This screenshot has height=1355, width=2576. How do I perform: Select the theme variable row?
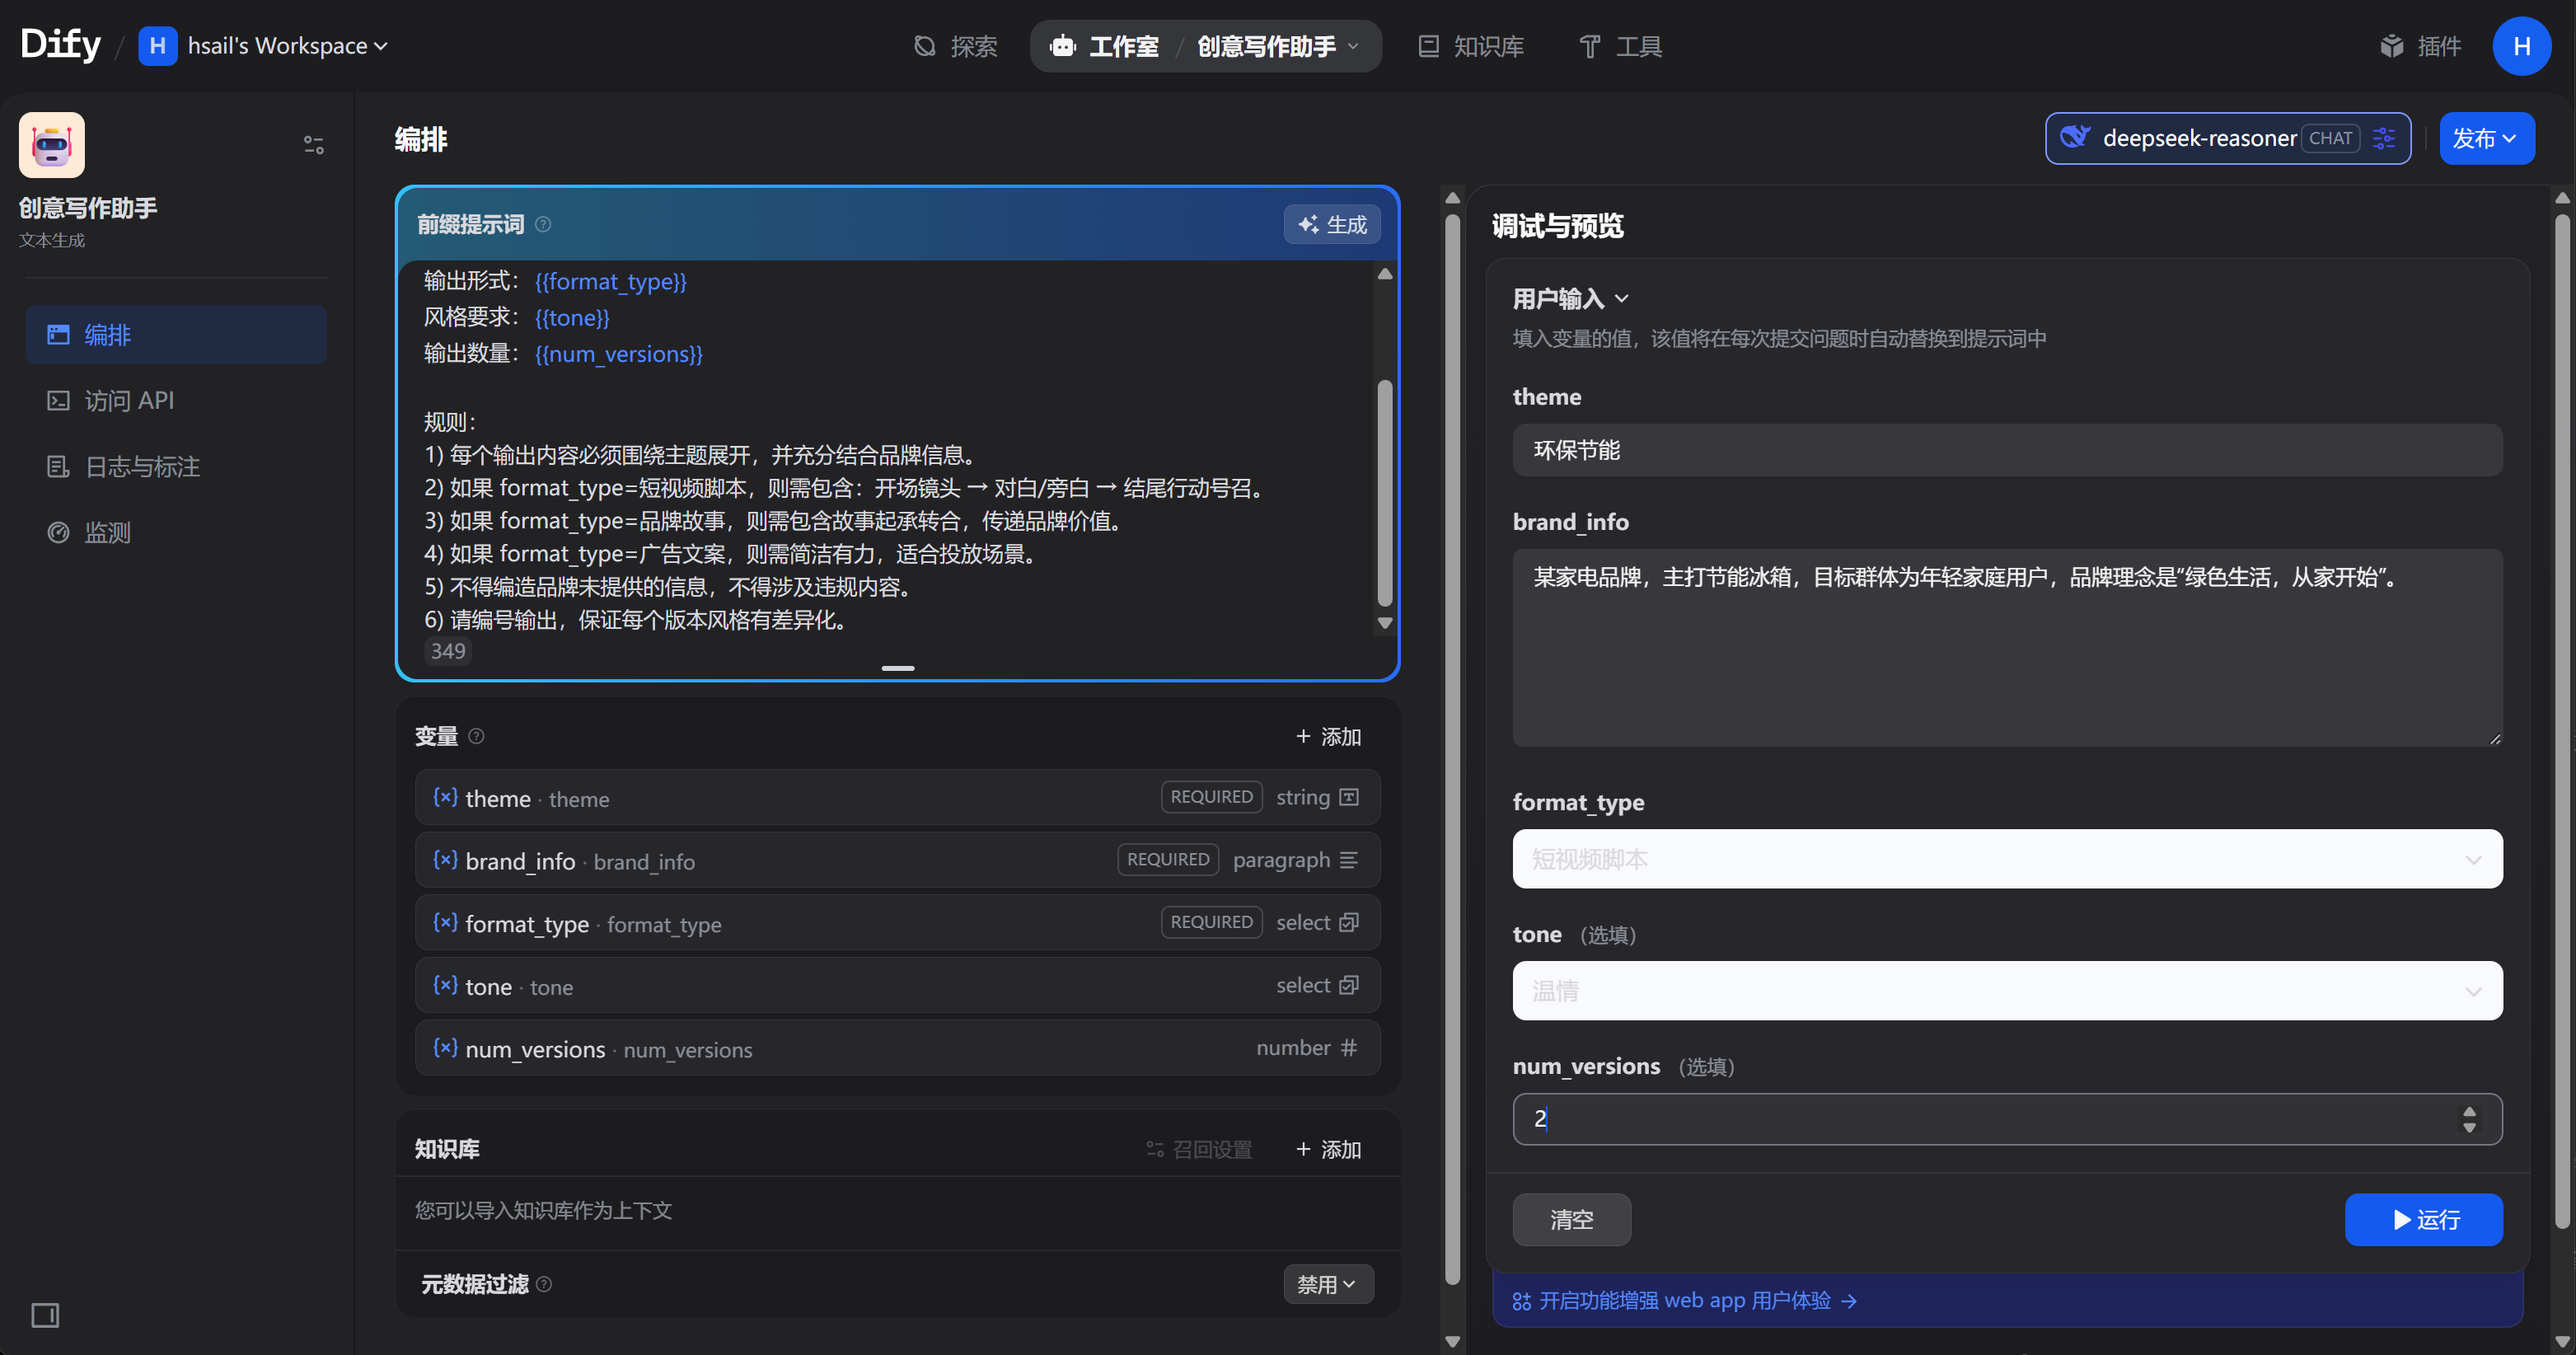pyautogui.click(x=898, y=797)
